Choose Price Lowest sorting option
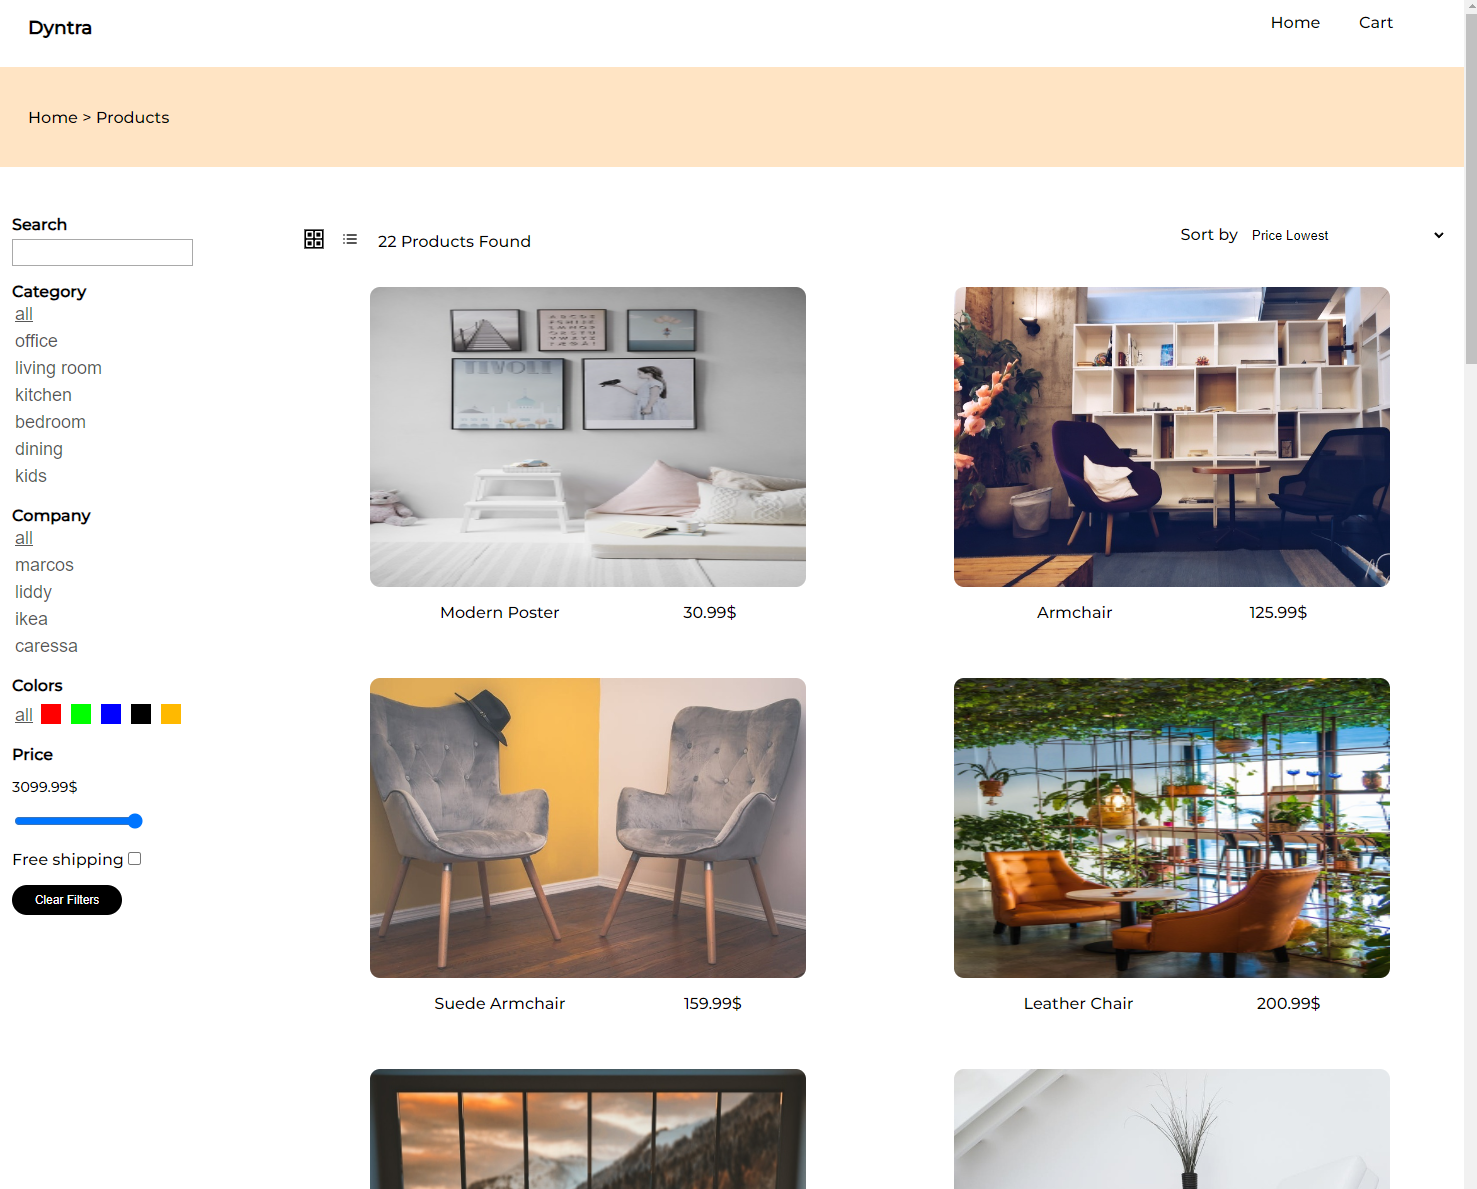 (x=1290, y=235)
